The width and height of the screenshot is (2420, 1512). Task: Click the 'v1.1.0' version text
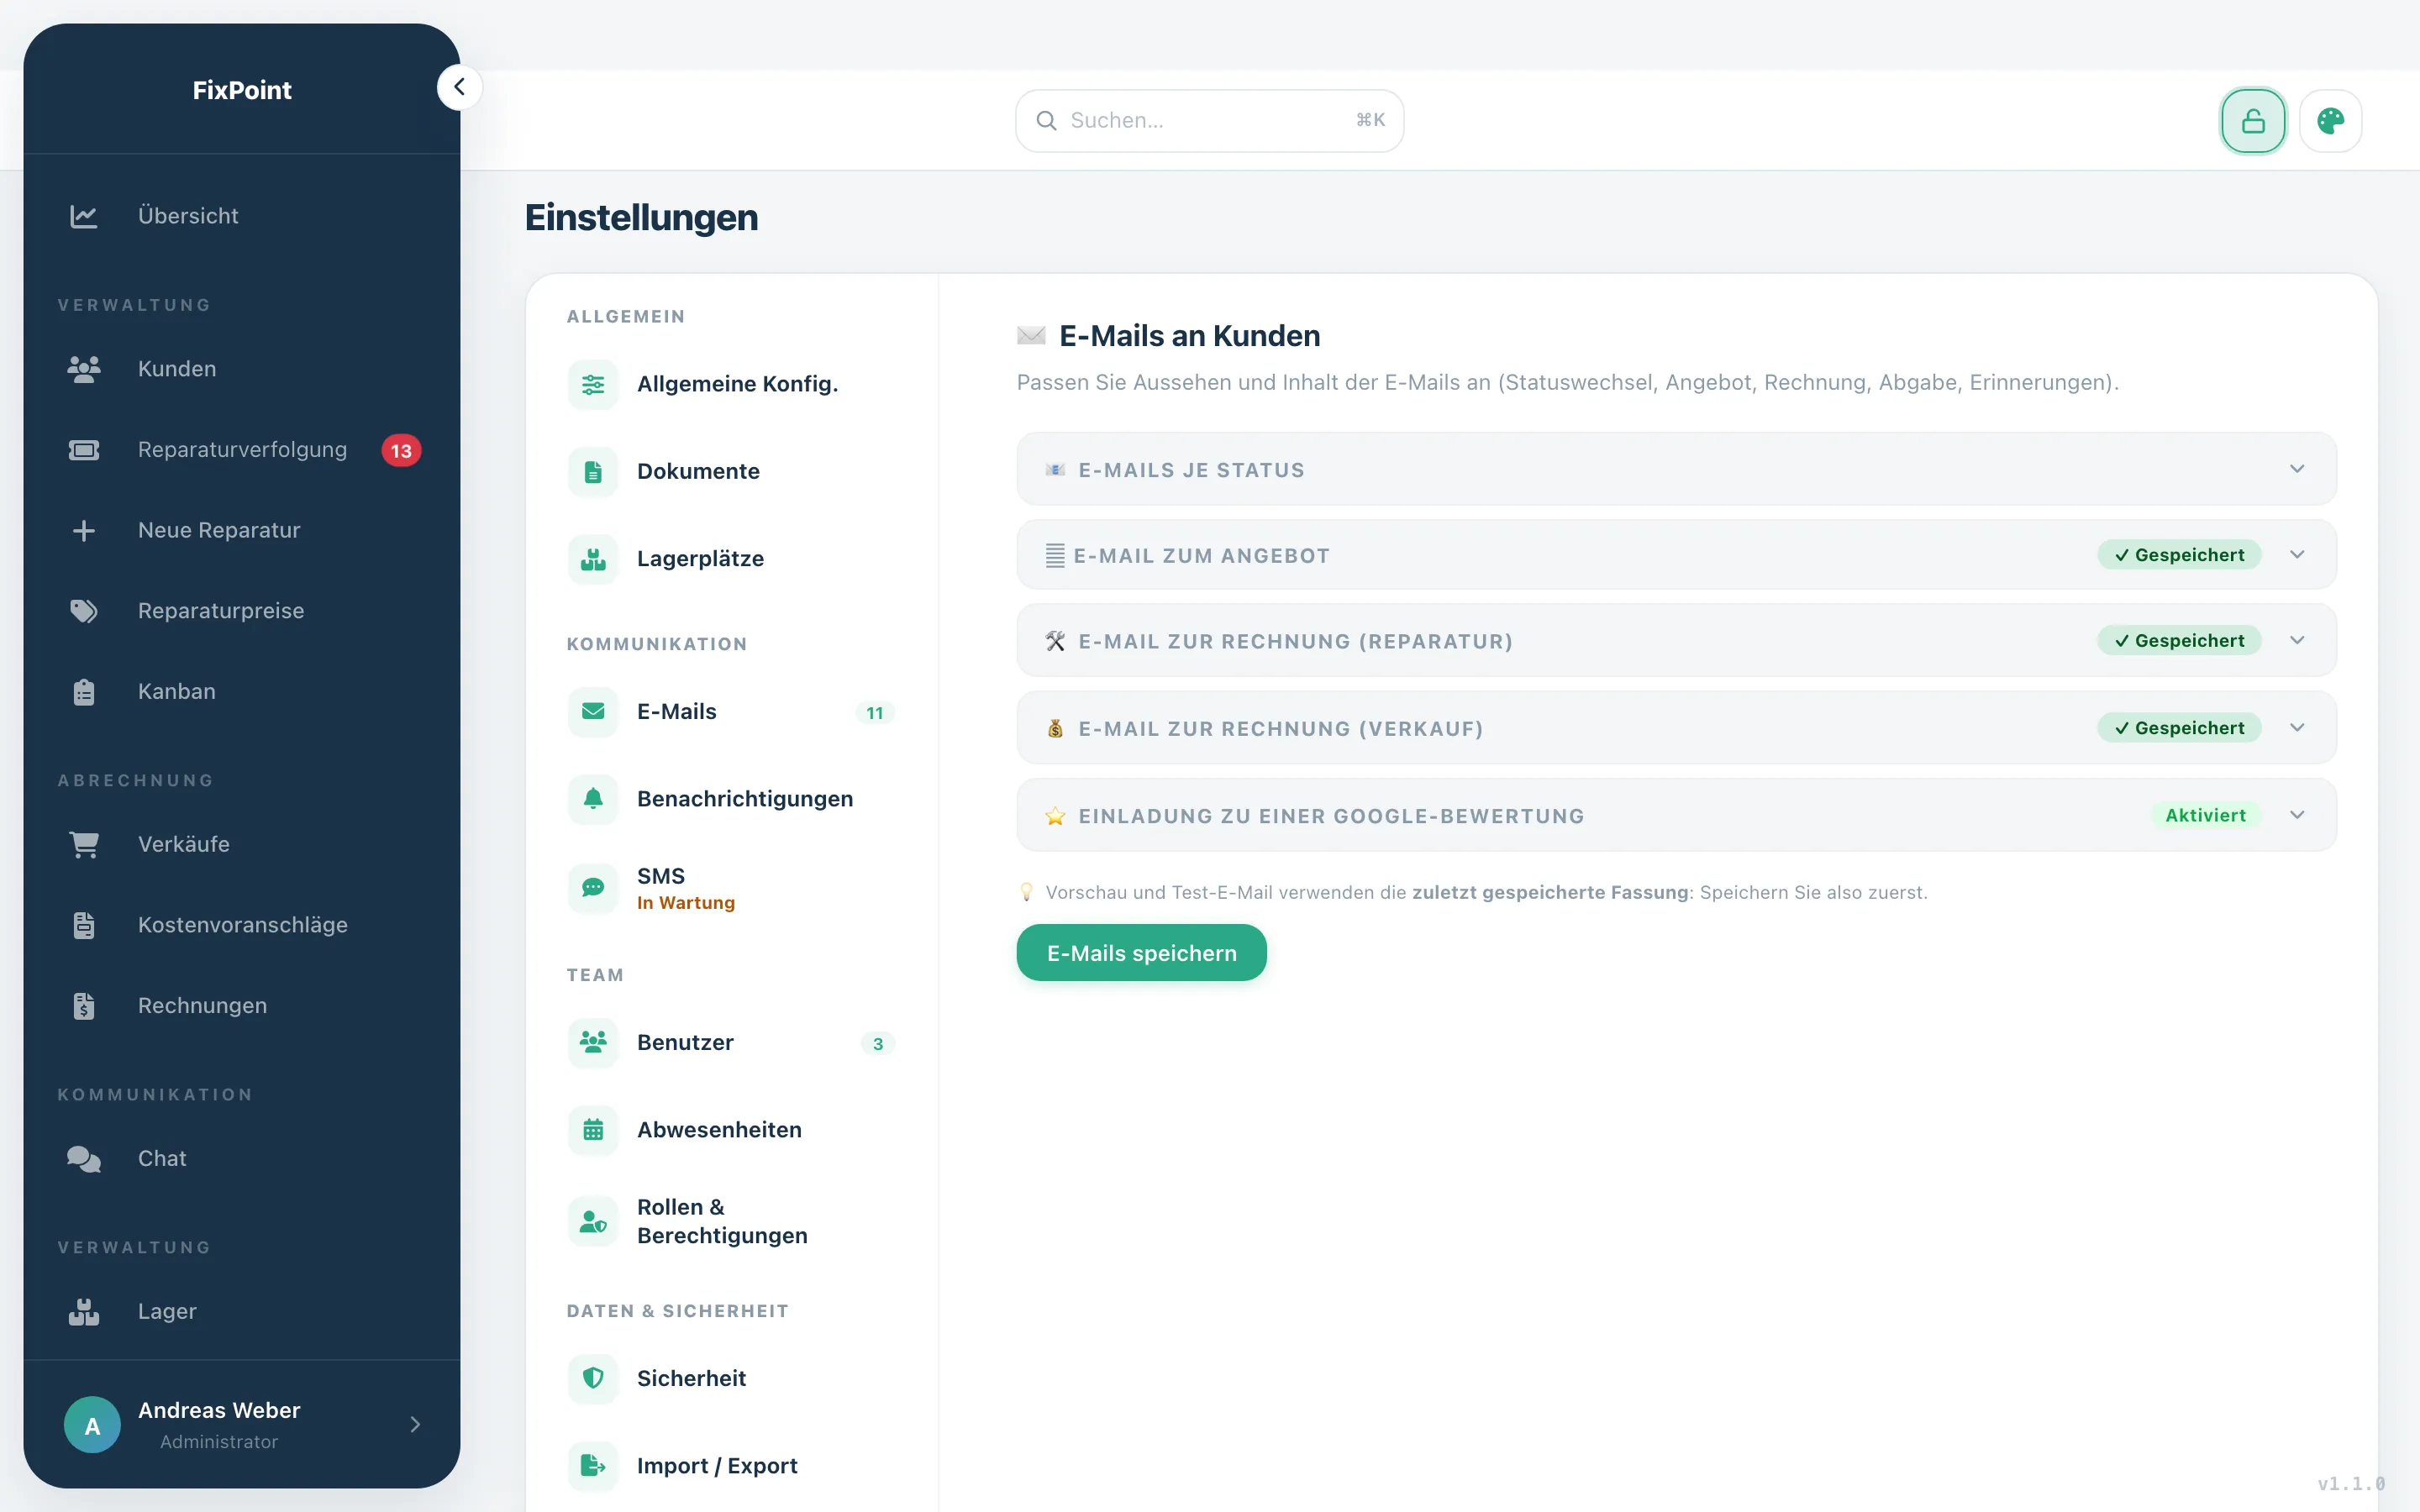[x=2351, y=1484]
